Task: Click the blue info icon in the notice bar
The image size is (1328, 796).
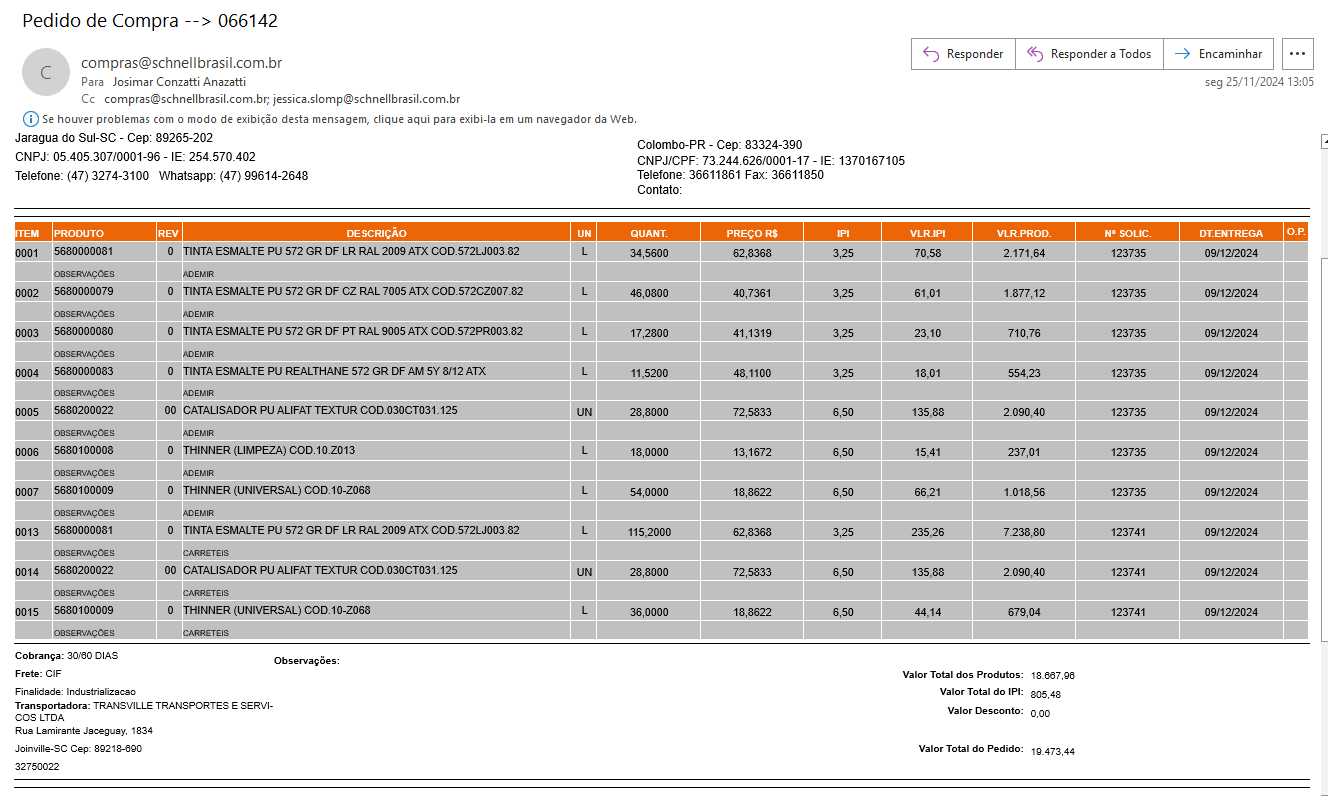Action: 30,119
